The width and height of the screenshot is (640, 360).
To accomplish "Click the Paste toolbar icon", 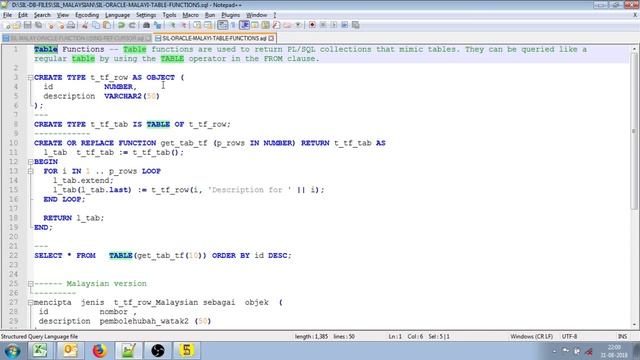I will (107, 25).
